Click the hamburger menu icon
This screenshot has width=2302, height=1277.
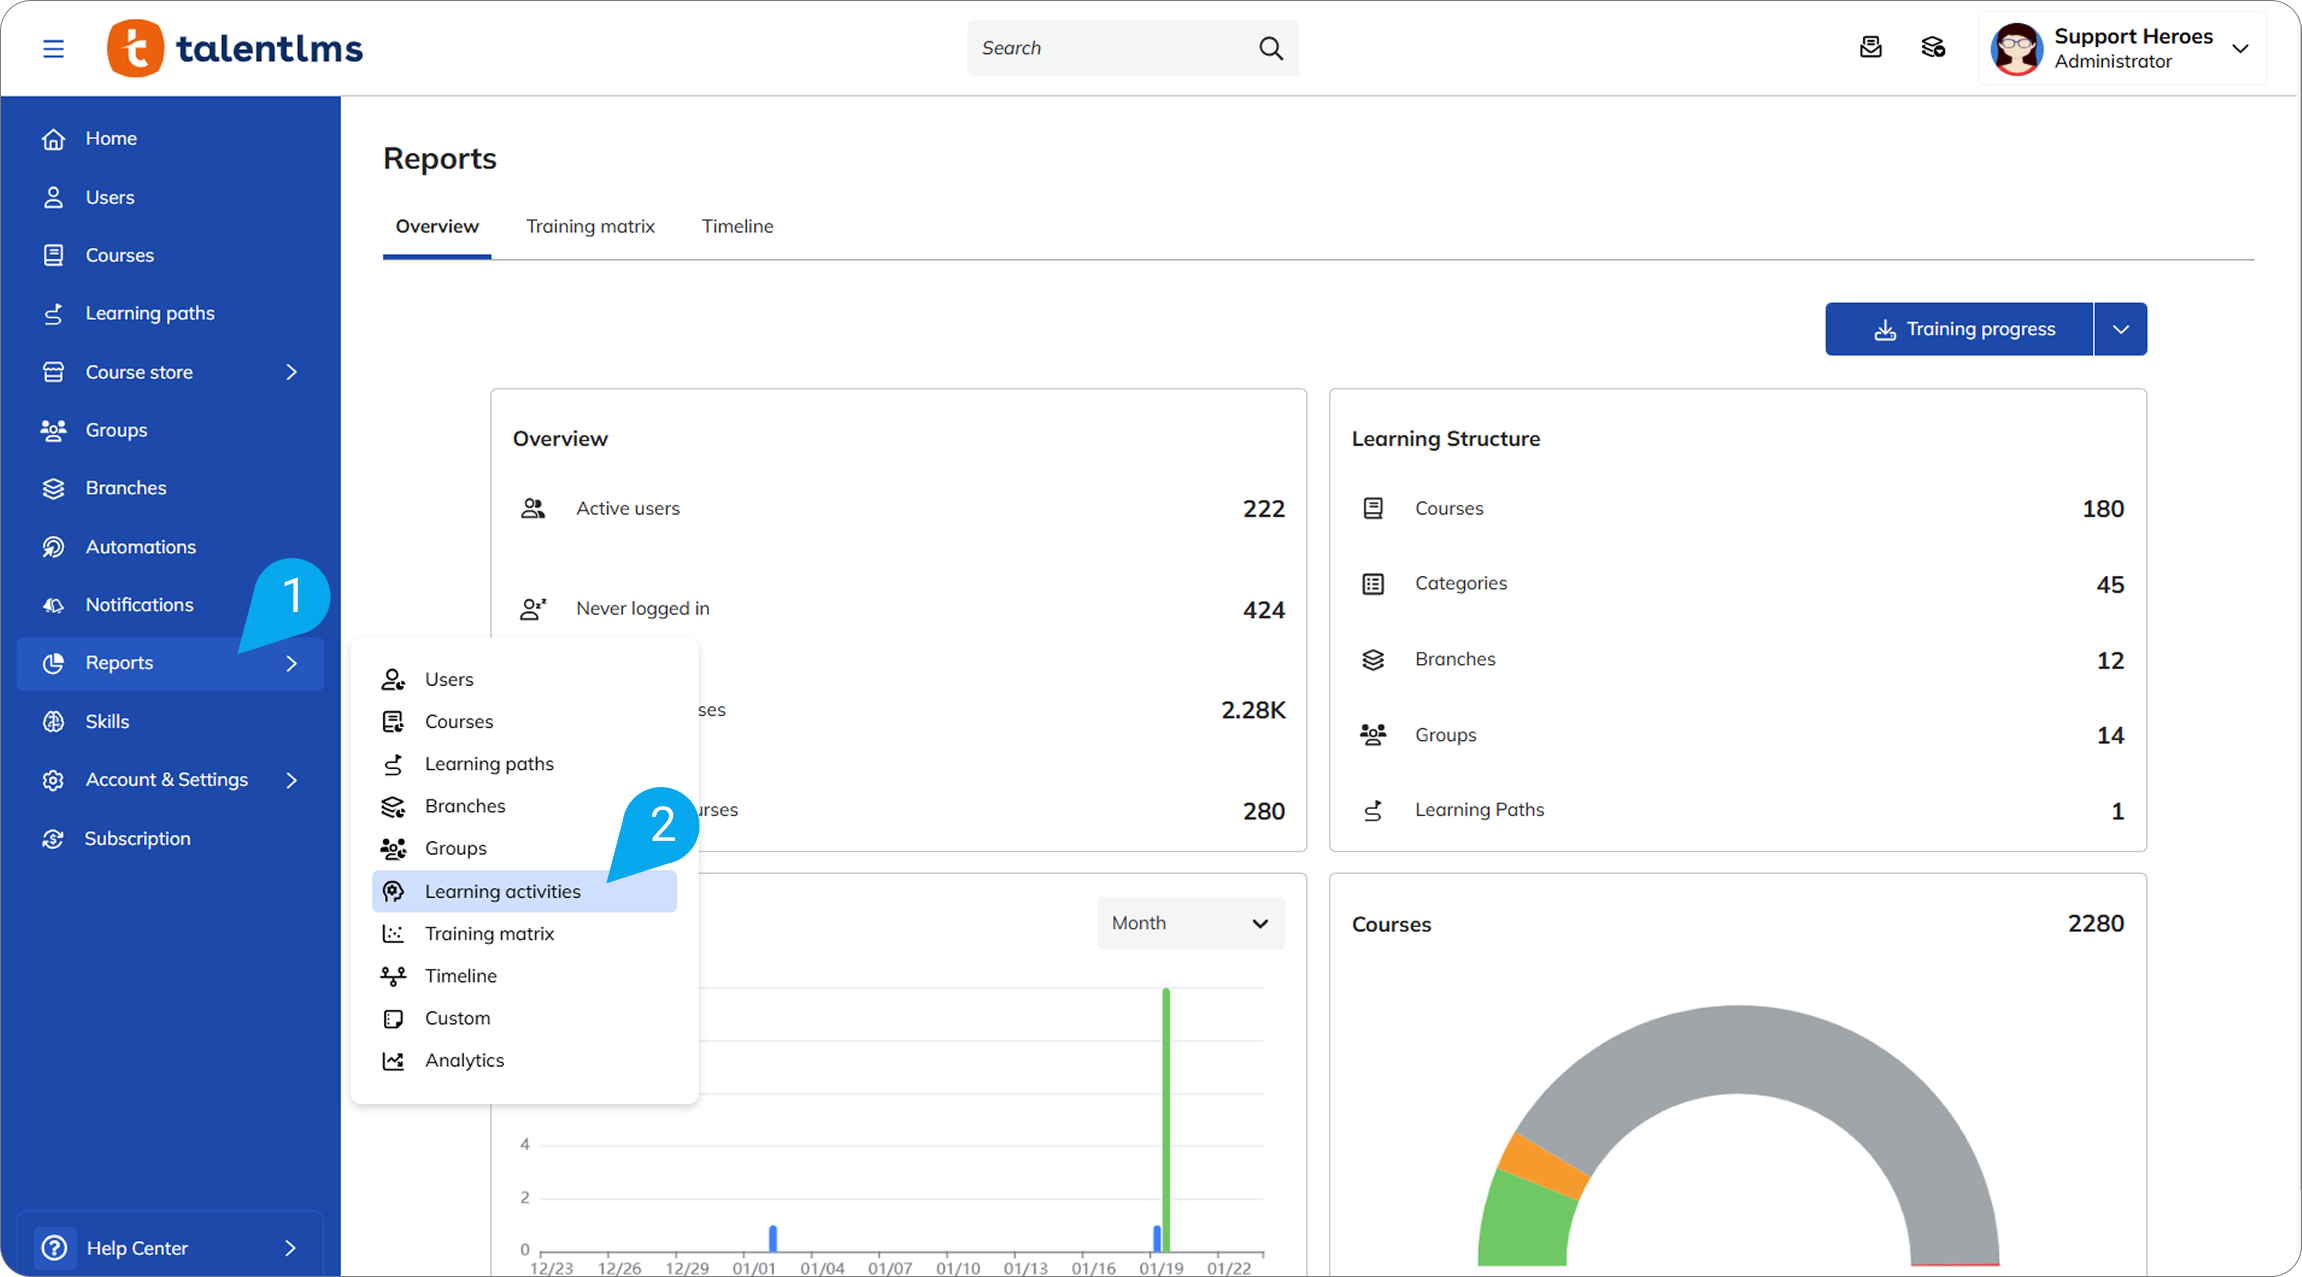tap(53, 48)
